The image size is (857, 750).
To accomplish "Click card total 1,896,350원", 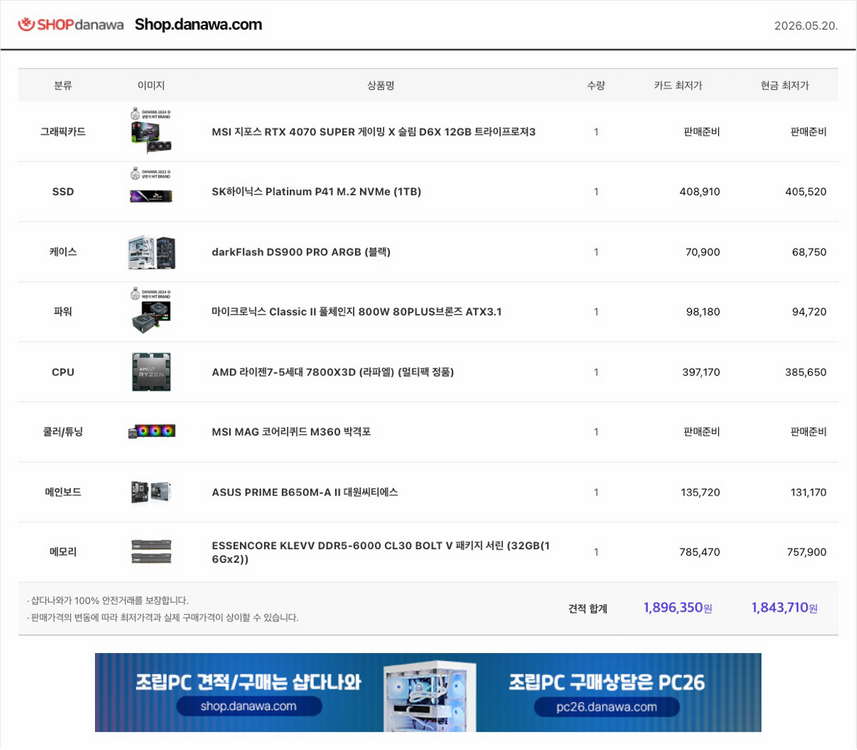I will [678, 608].
